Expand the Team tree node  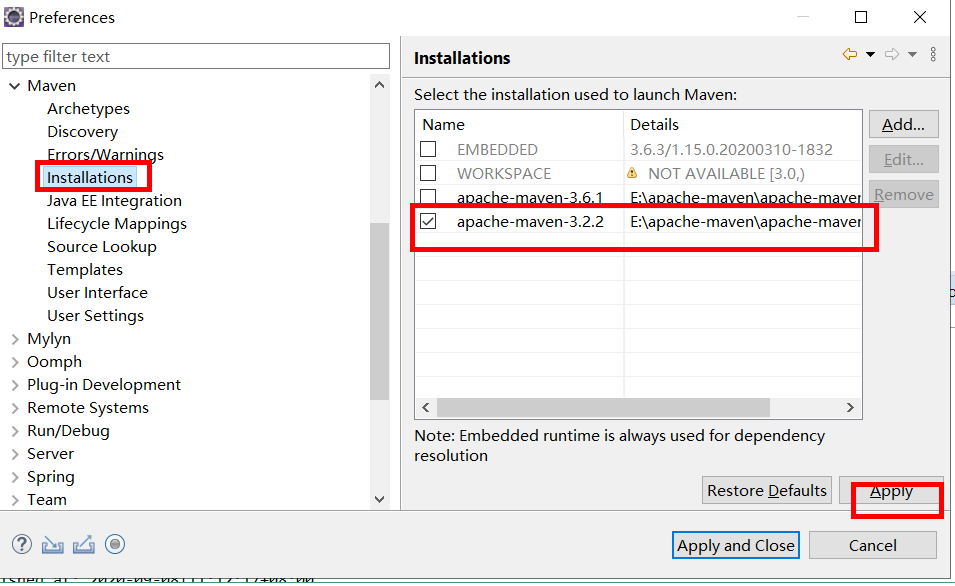(x=15, y=500)
